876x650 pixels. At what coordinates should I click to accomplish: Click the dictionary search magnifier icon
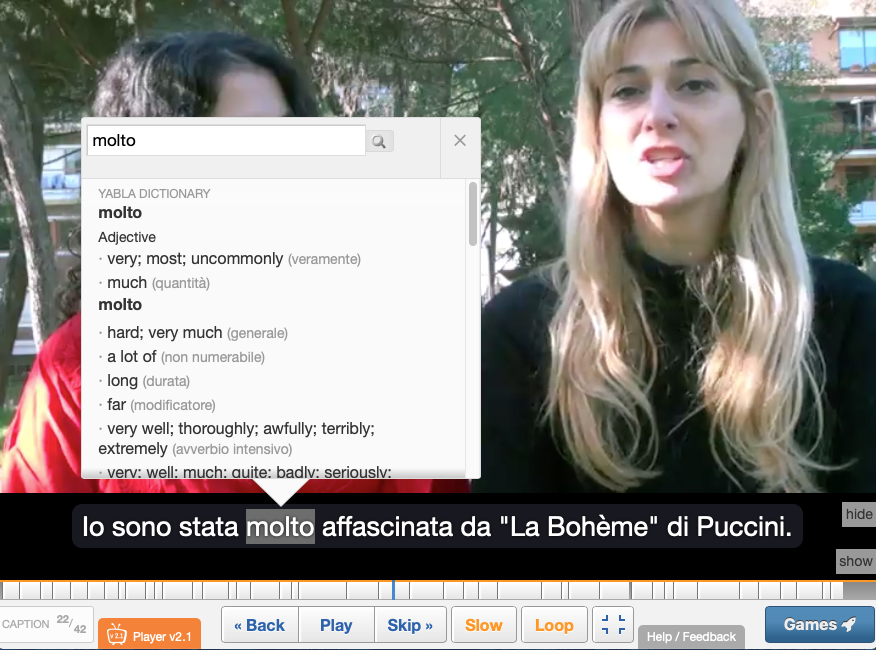click(x=379, y=142)
